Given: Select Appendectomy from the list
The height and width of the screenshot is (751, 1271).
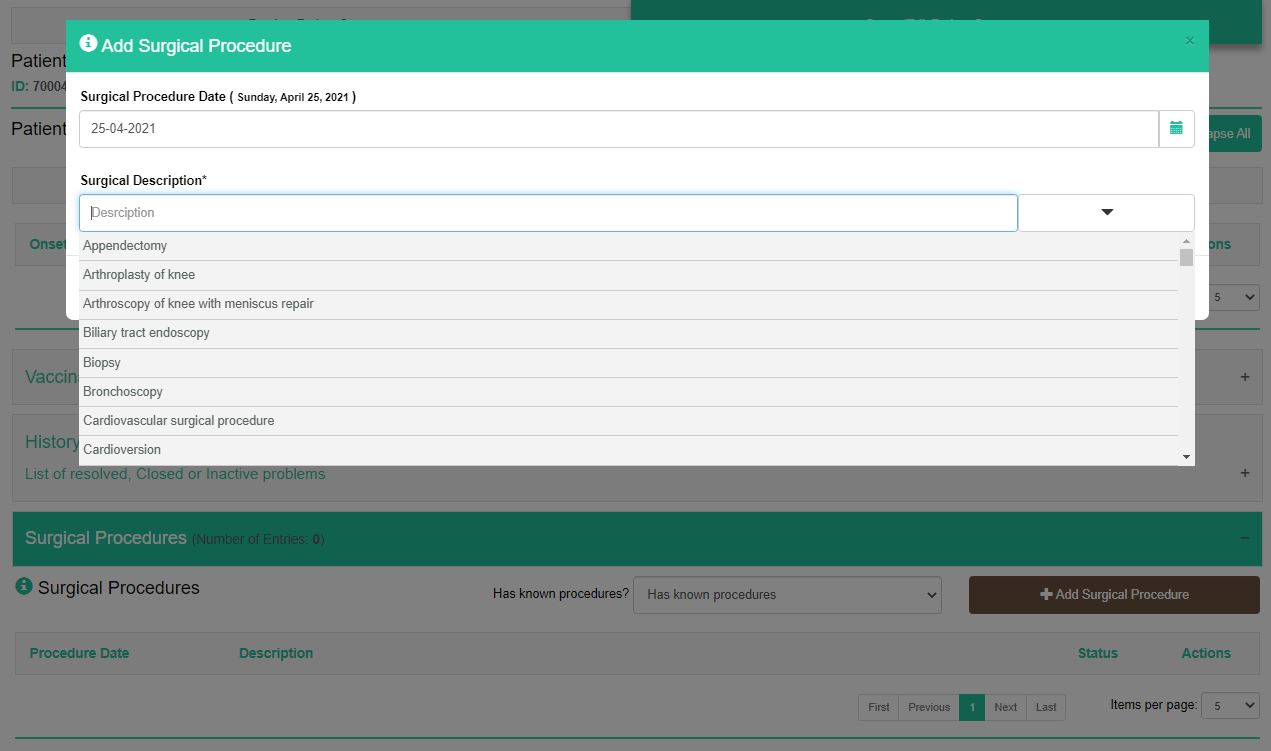Looking at the screenshot, I should (x=125, y=246).
